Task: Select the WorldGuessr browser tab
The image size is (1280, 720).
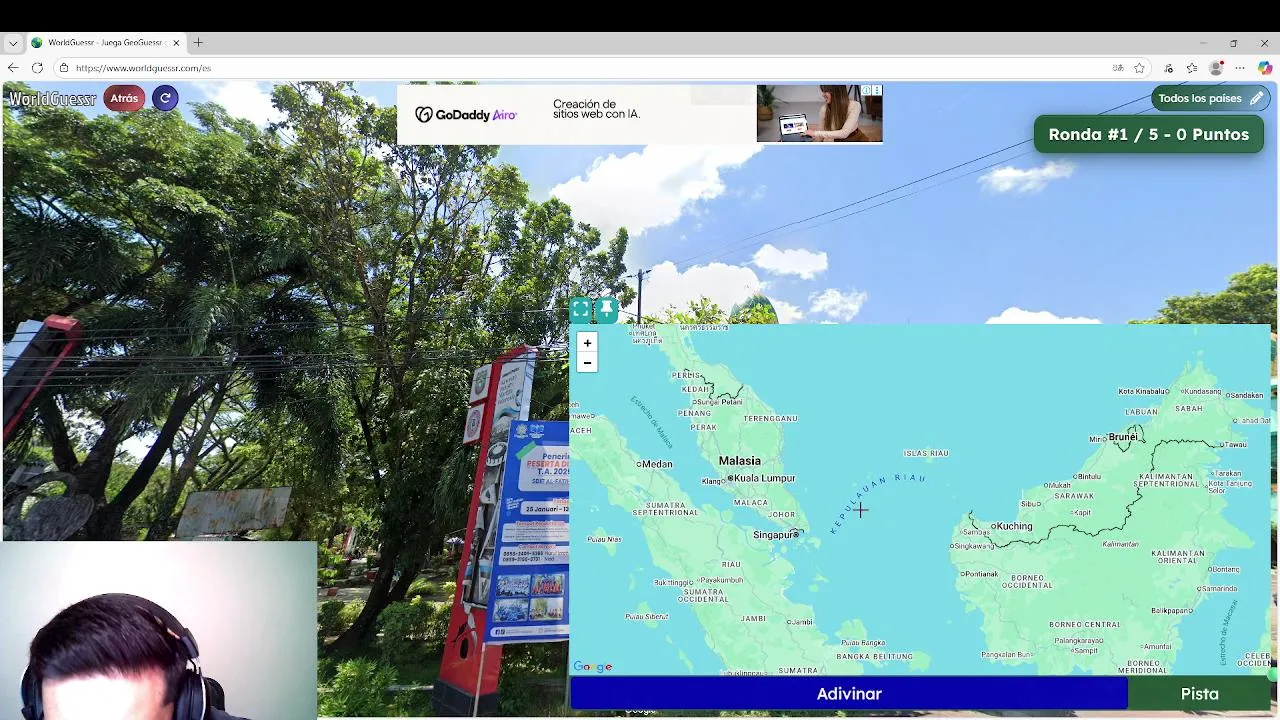Action: [105, 43]
